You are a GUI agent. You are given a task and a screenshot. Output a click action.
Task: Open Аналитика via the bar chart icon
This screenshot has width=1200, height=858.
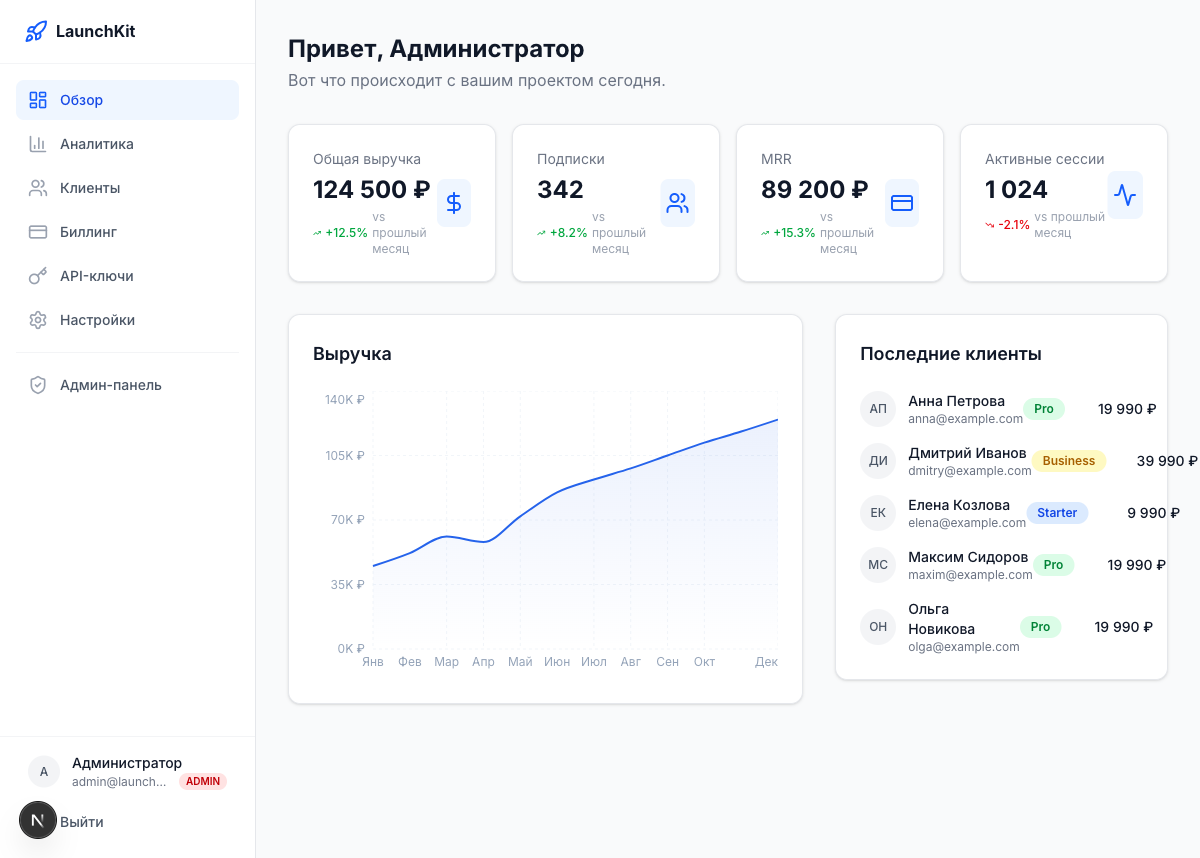pyautogui.click(x=39, y=144)
